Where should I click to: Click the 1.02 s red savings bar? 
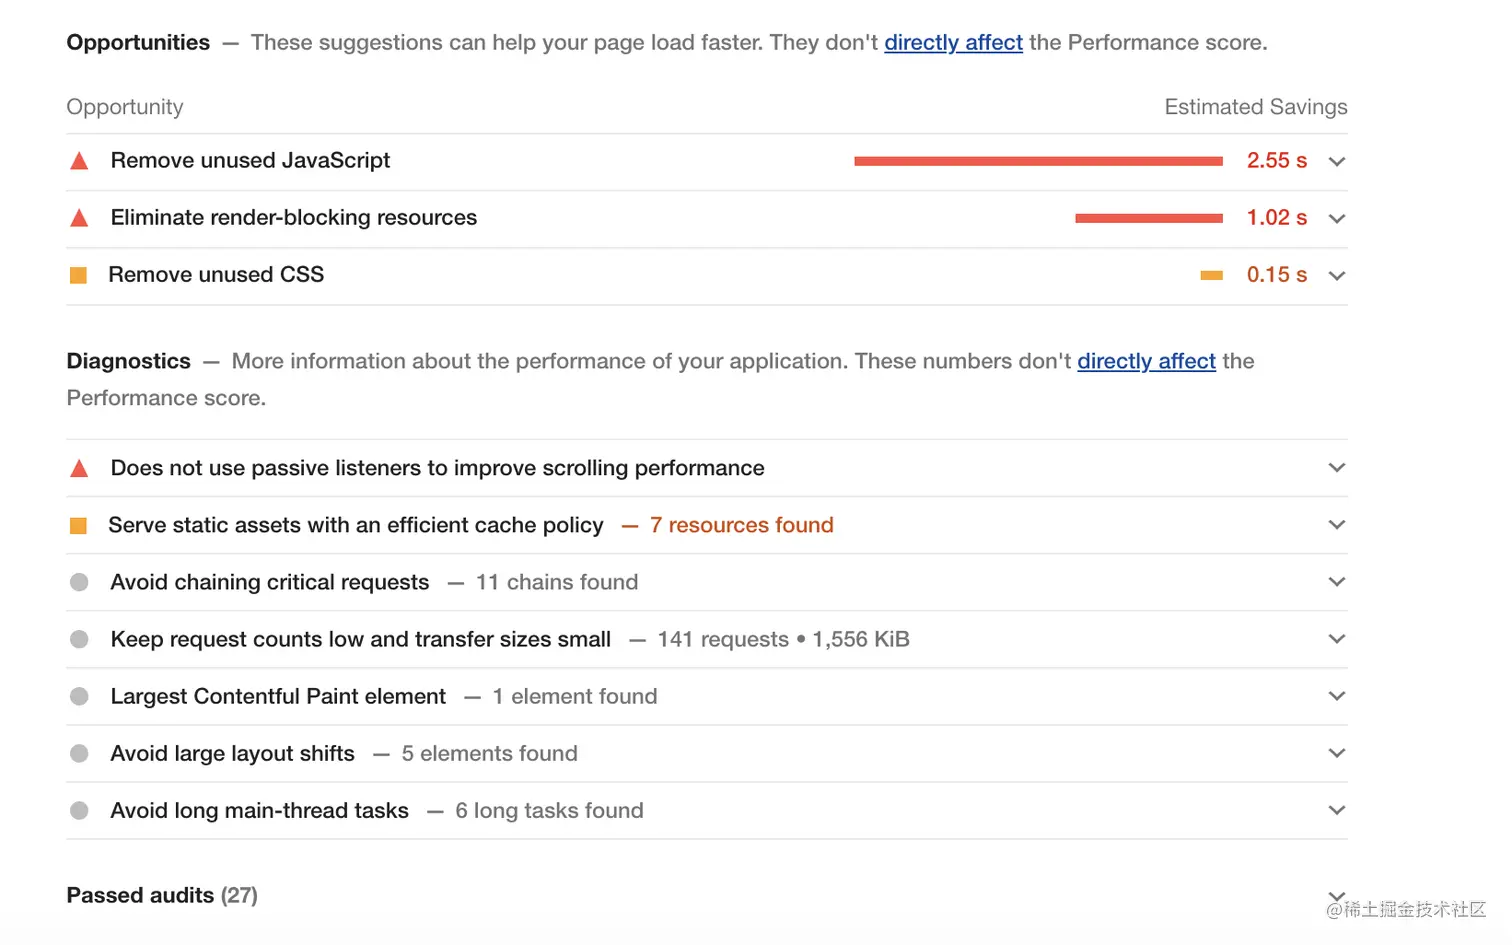click(1148, 218)
